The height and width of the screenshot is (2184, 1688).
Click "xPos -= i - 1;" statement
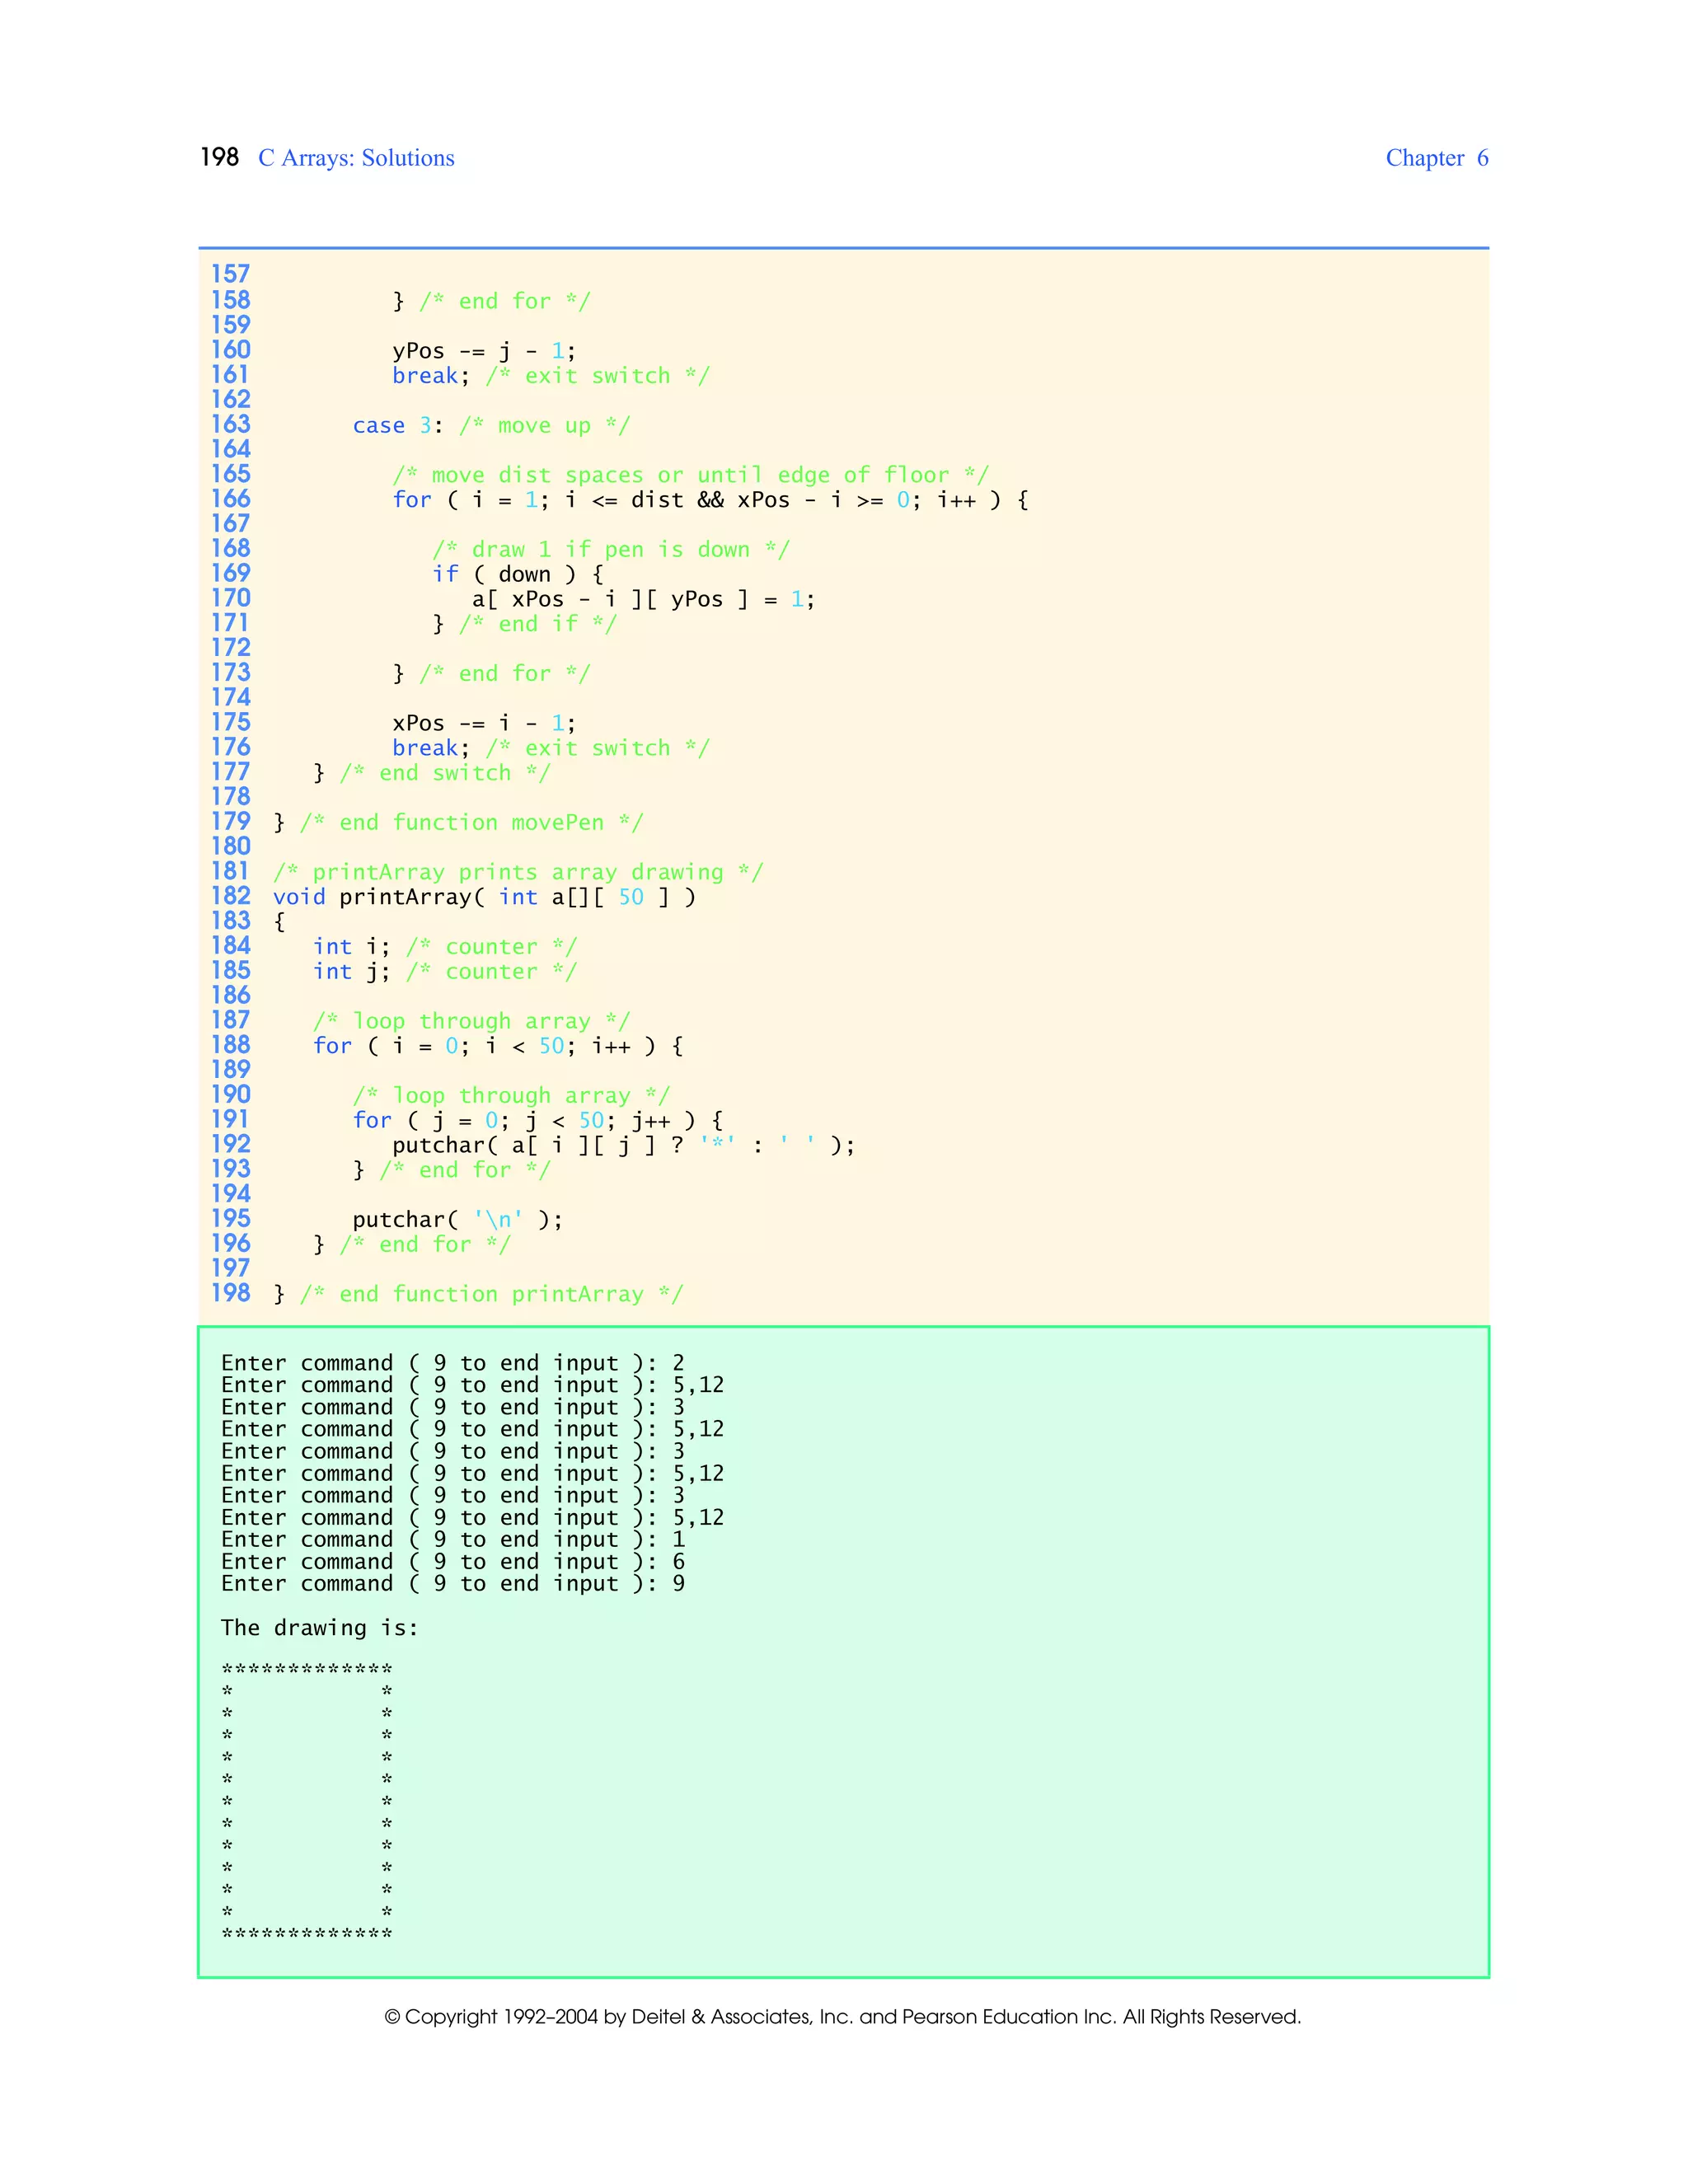(484, 723)
